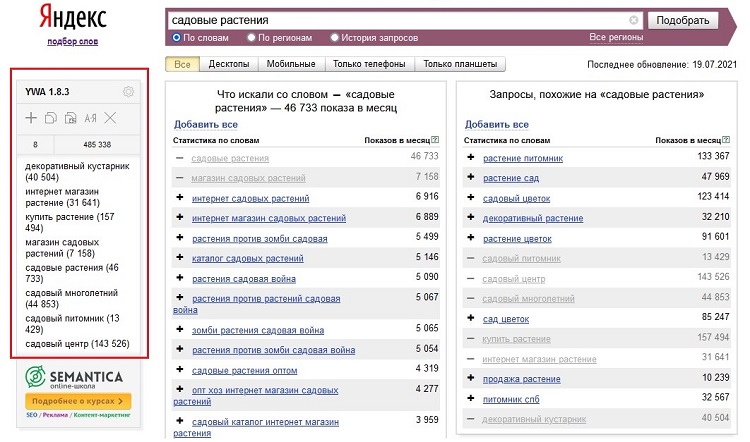Clear YWA list with the X icon
This screenshot has width=750, height=442.
coord(110,119)
